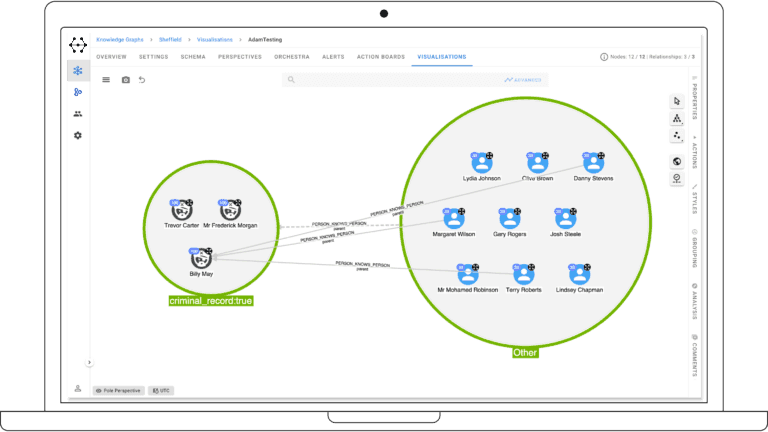768x432 pixels.
Task: Open the hamburger menu in toolbar
Action: (x=107, y=80)
